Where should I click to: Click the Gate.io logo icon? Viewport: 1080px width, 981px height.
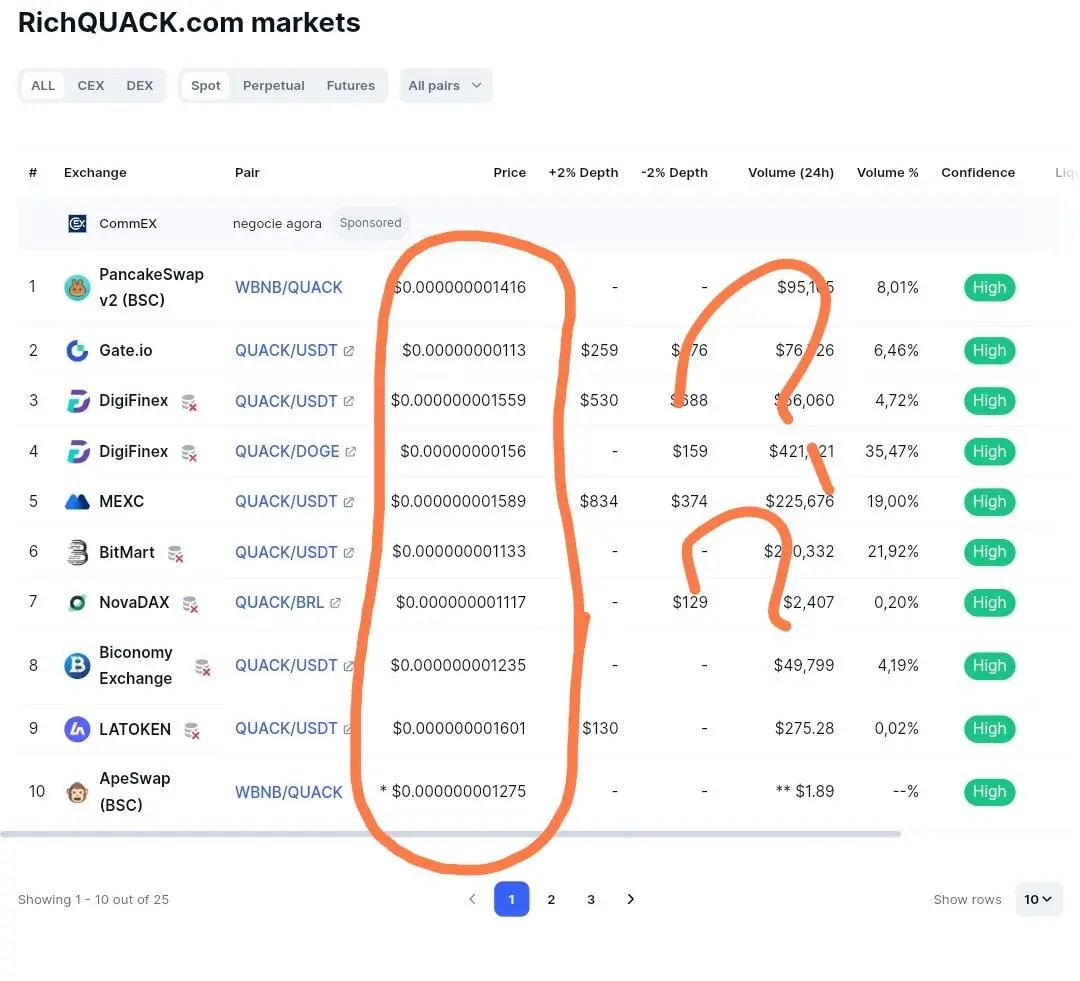[77, 351]
